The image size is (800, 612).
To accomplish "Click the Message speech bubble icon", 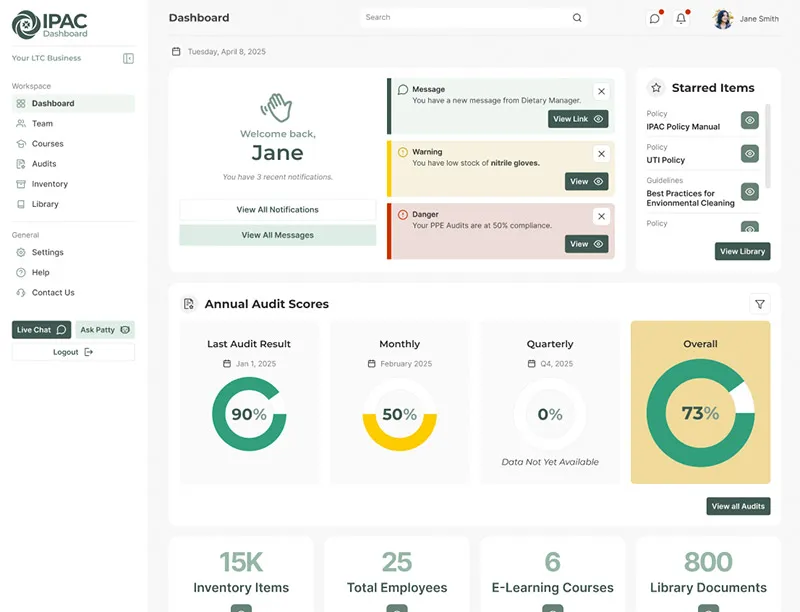I will pos(403,90).
